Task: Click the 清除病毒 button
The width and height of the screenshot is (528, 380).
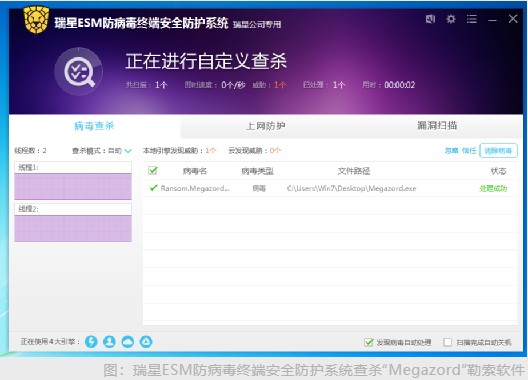Action: (x=498, y=151)
